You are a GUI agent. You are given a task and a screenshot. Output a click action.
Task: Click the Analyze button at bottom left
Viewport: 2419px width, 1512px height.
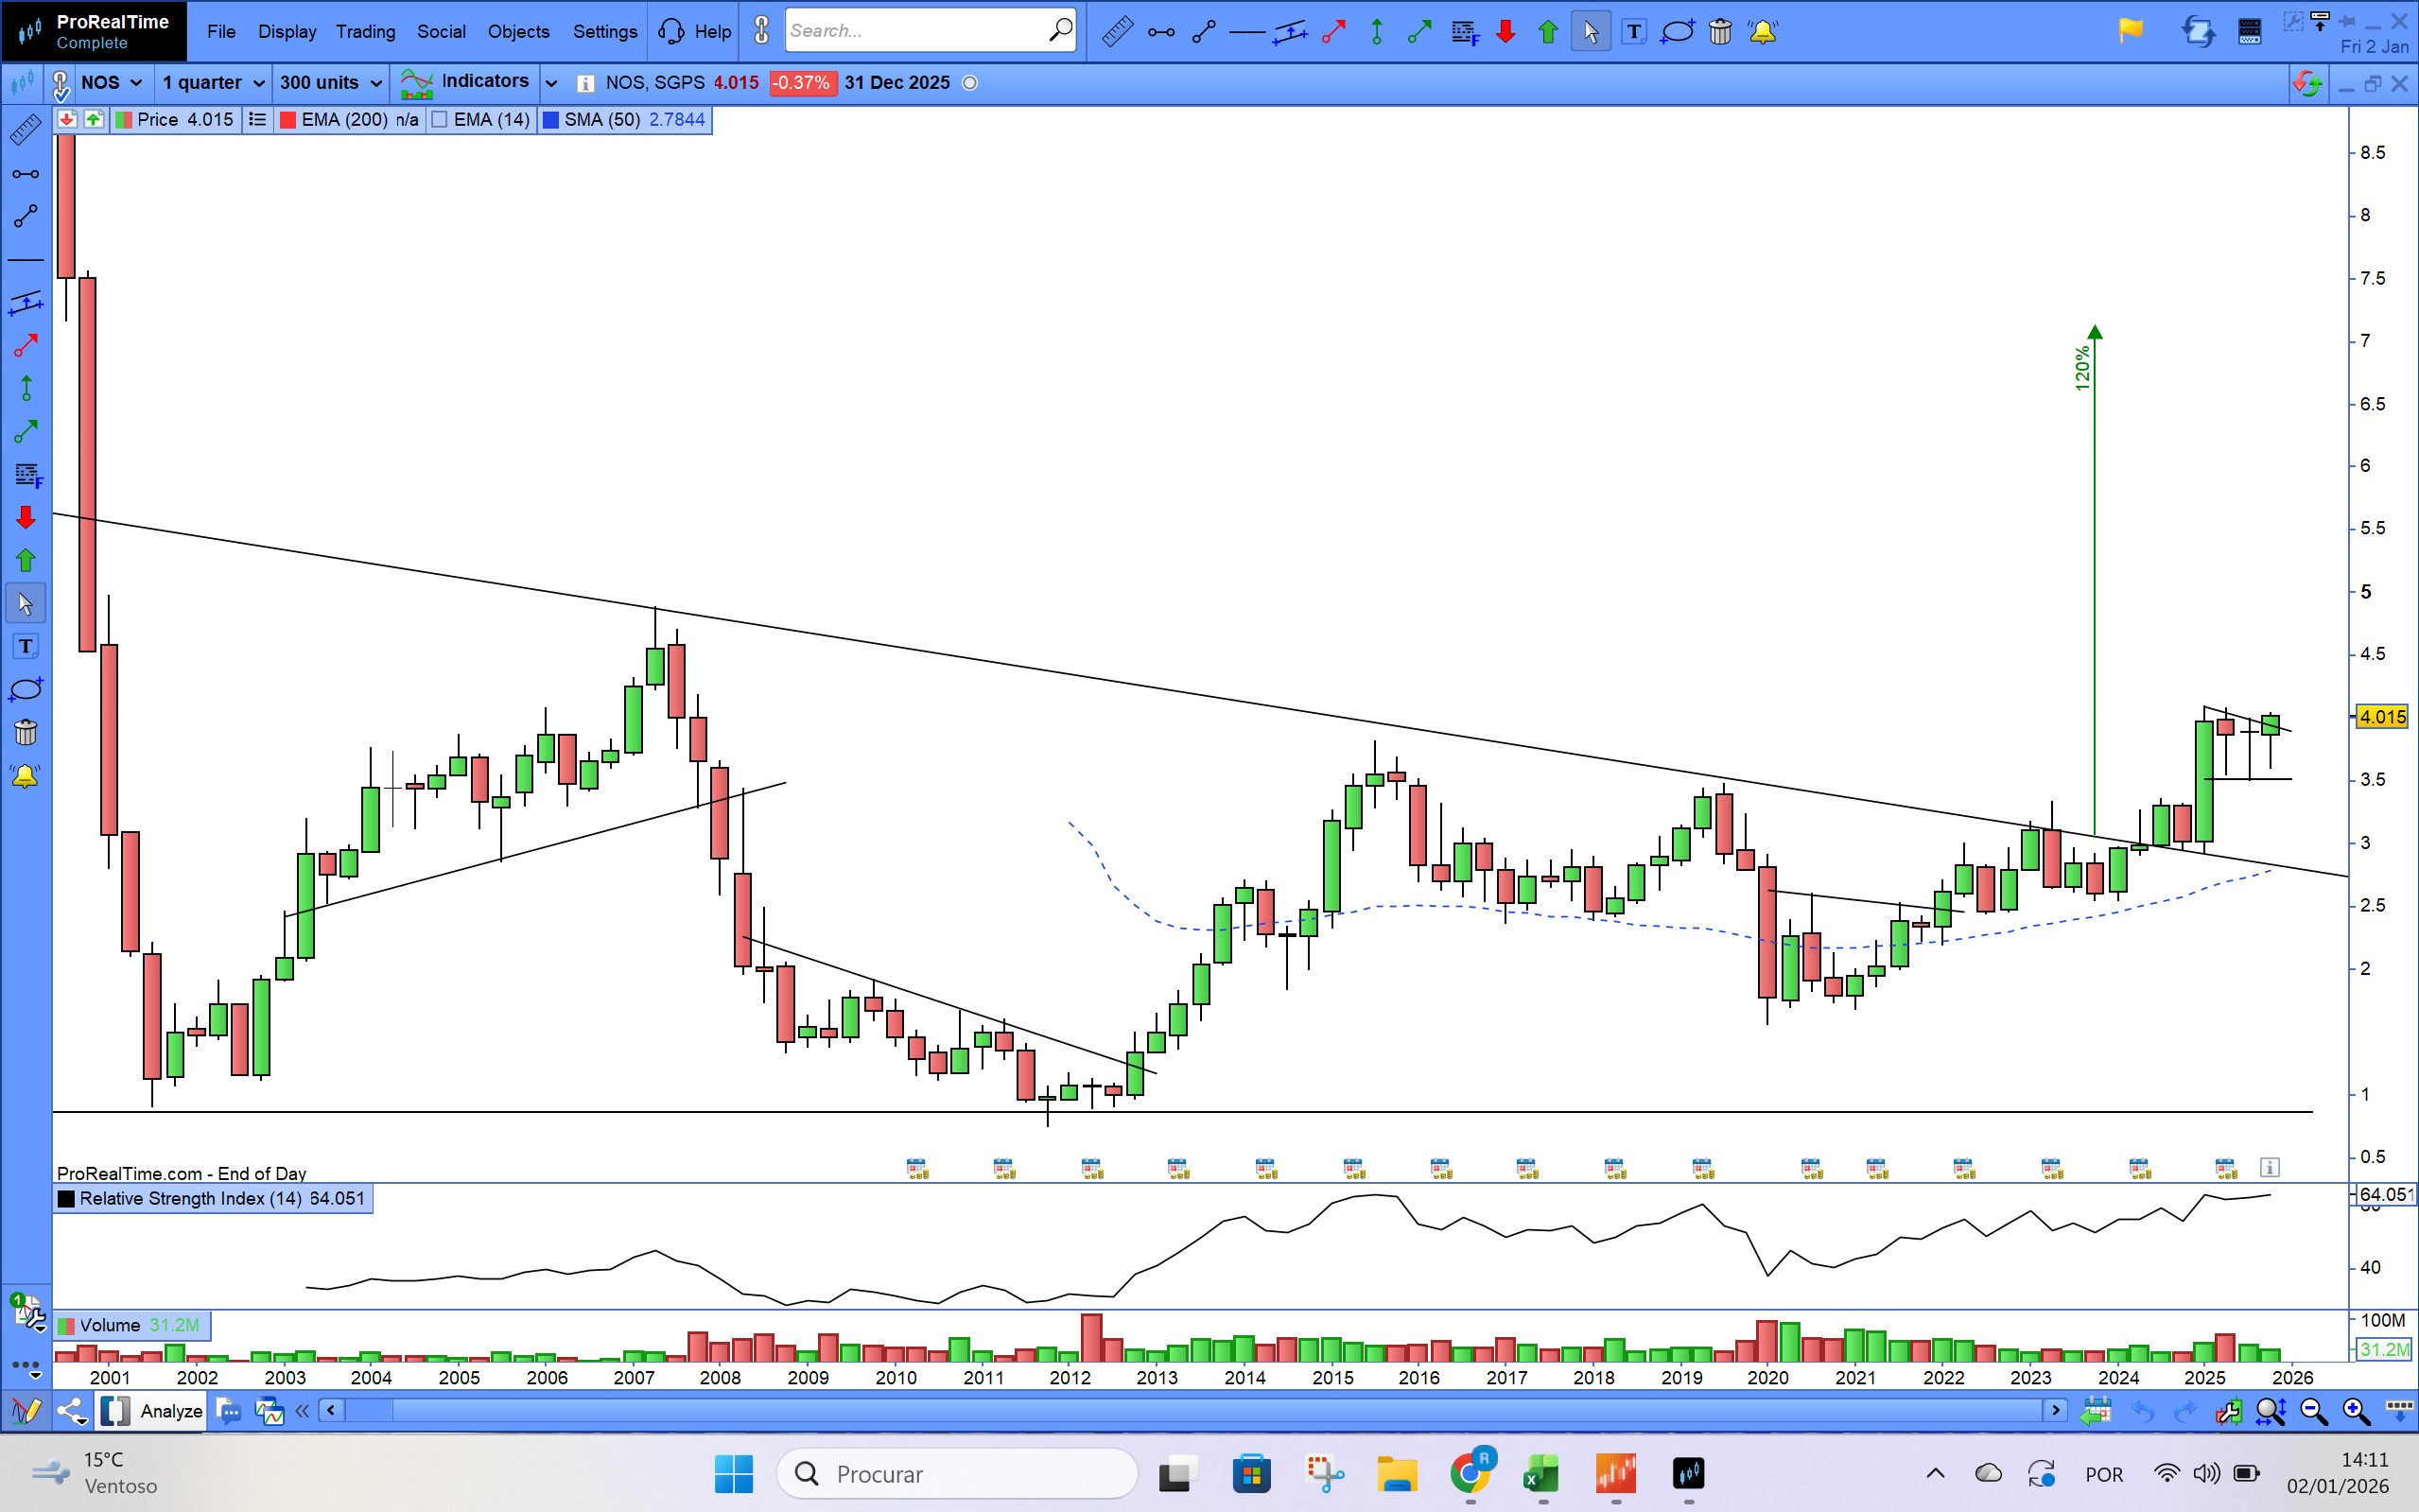(170, 1411)
